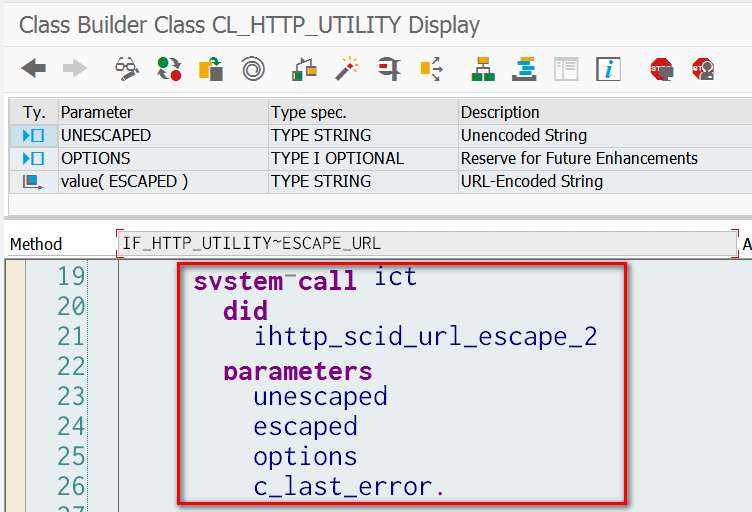This screenshot has height=512, width=752.
Task: Click the Forward arrow toolbar icon
Action: coord(75,69)
